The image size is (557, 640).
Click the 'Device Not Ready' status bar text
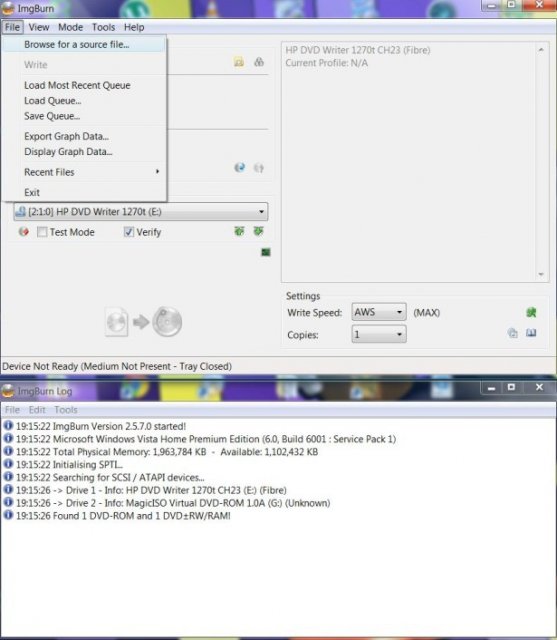coord(117,367)
